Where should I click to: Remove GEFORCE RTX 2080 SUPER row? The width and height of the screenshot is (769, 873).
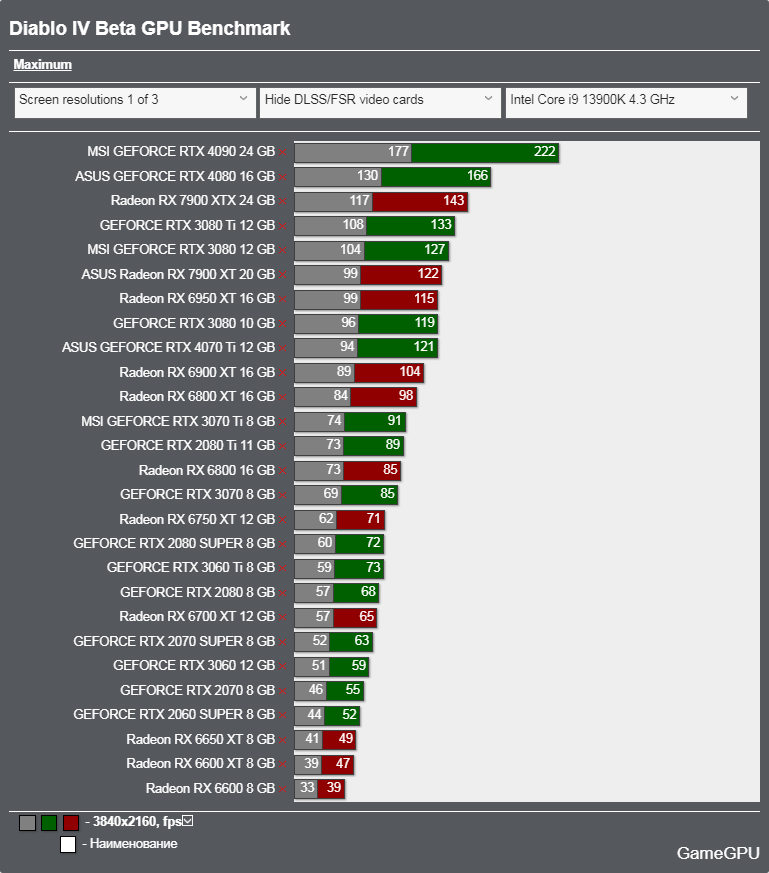pyautogui.click(x=283, y=545)
